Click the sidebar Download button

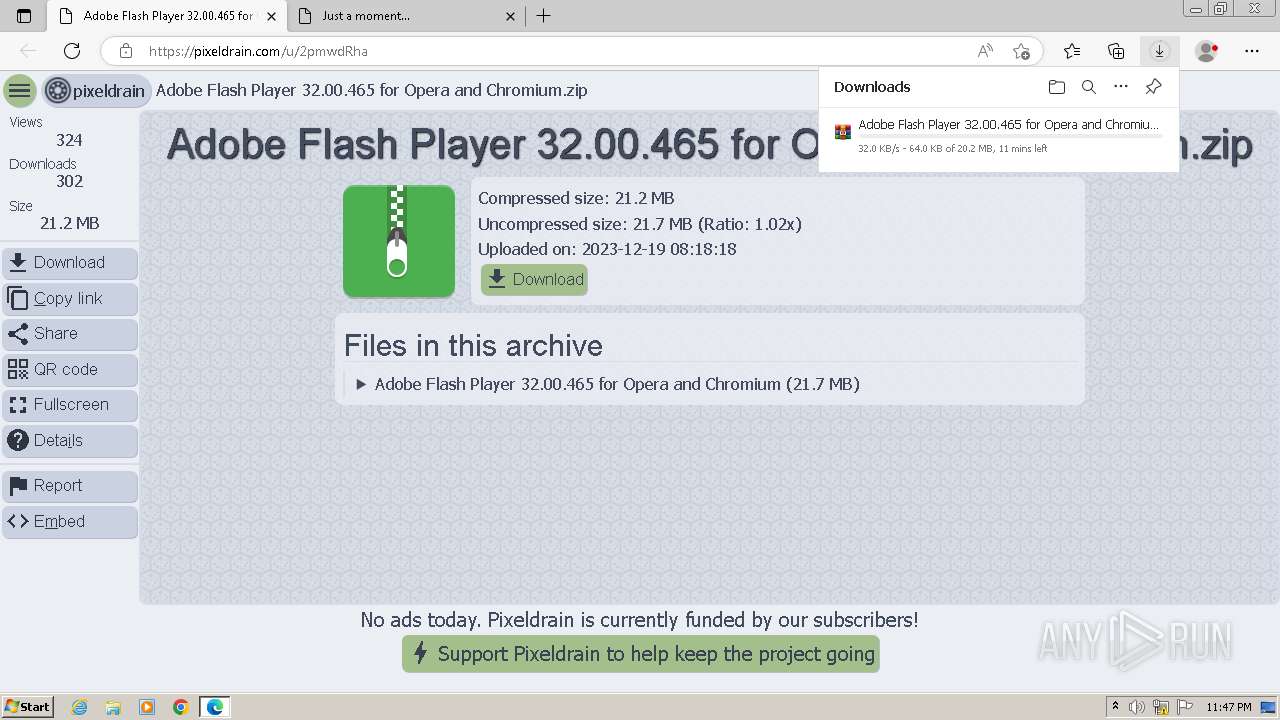(70, 263)
